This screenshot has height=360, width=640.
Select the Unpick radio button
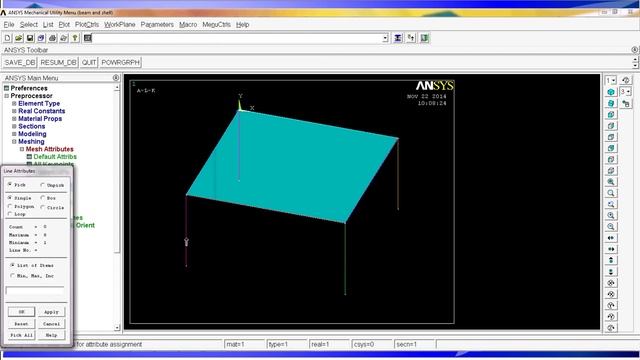[x=42, y=185]
